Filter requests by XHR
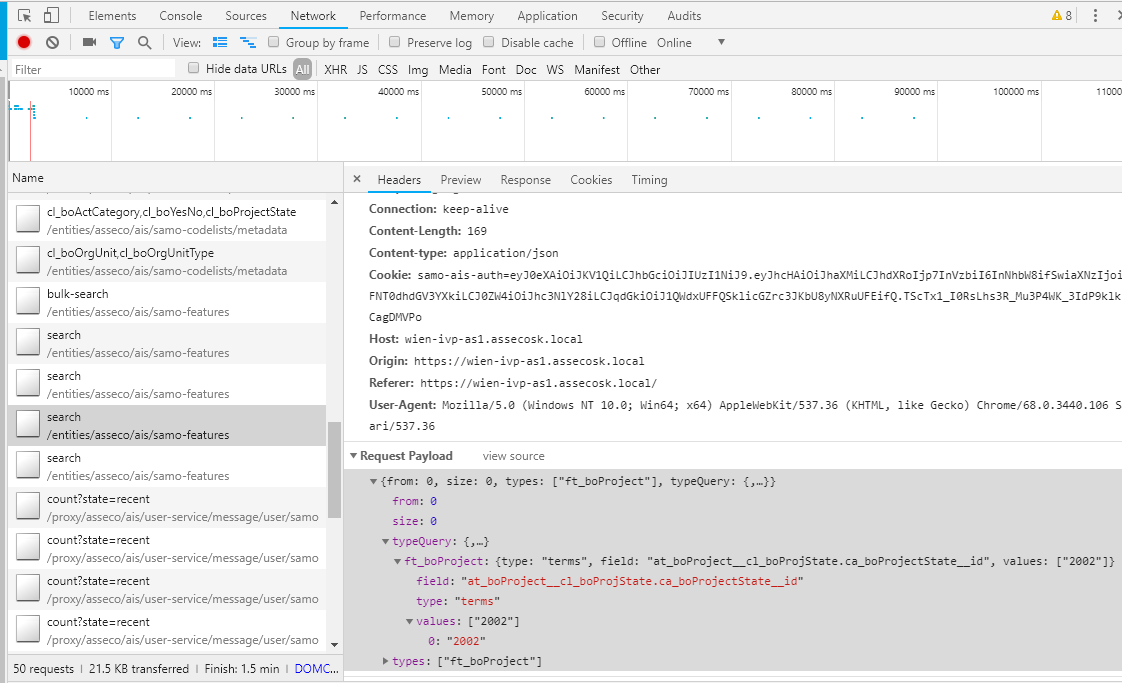Image resolution: width=1122 pixels, height=683 pixels. (336, 69)
